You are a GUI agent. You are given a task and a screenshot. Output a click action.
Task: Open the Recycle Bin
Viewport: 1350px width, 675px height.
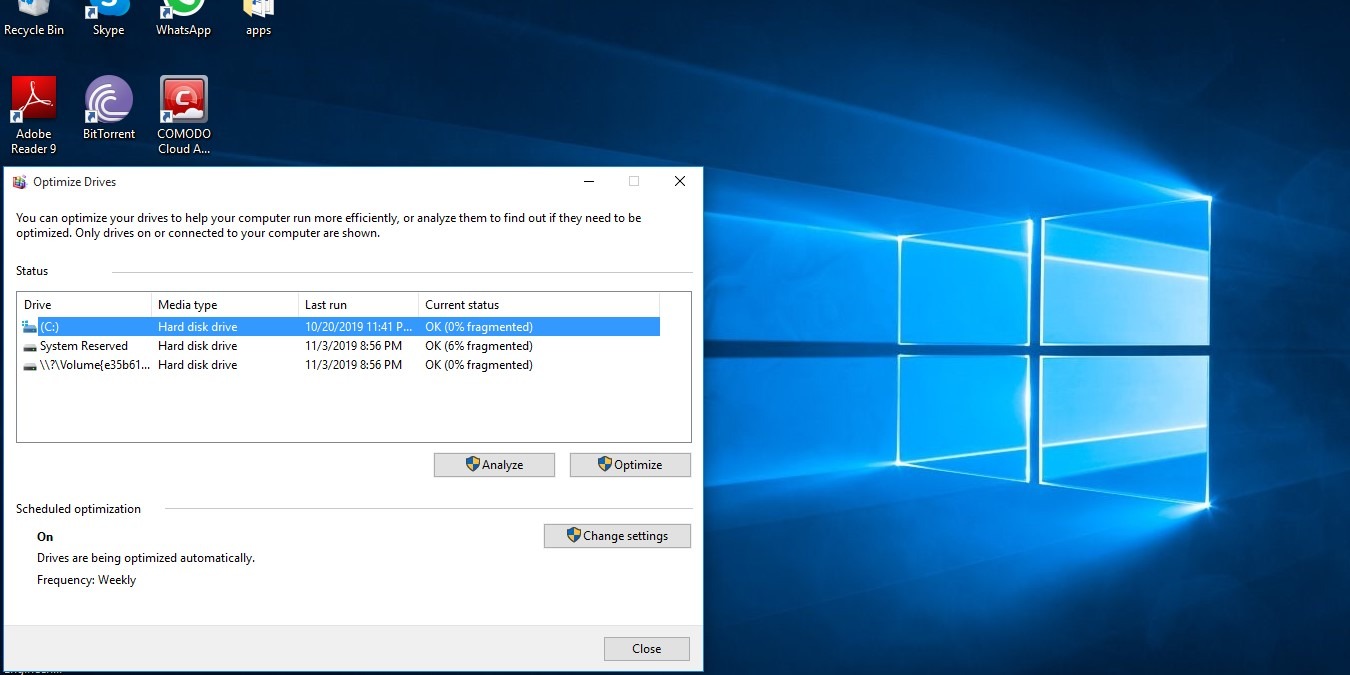(x=33, y=12)
